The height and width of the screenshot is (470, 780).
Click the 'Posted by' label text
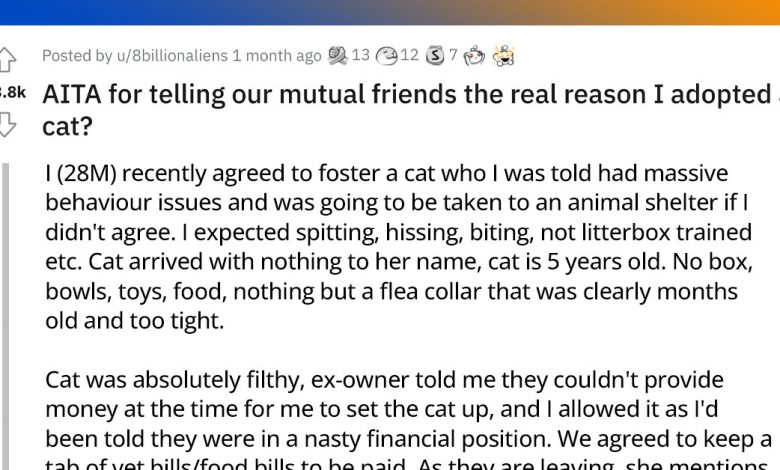77,56
